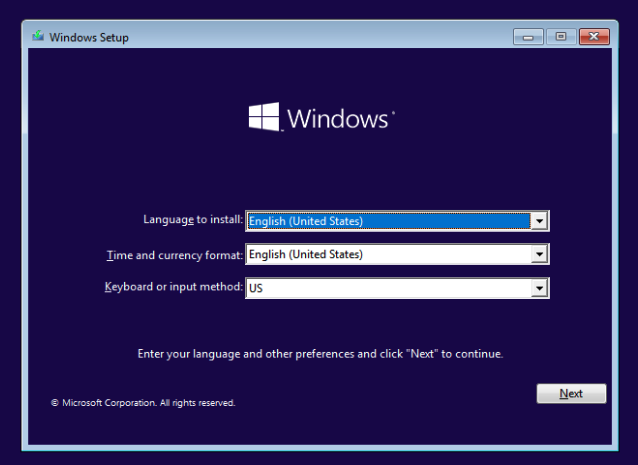Viewport: 638px width, 465px height.
Task: Click the 'Language to install:' label
Action: [193, 220]
